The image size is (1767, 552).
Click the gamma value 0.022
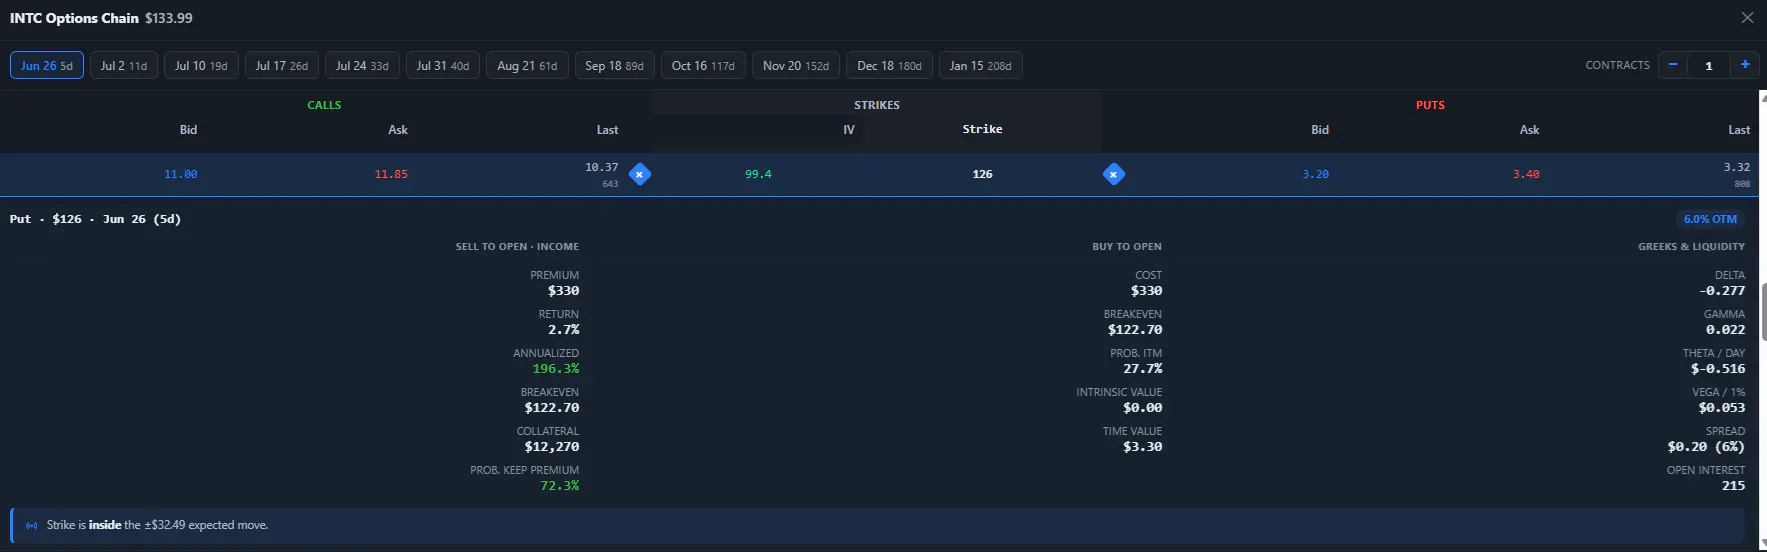[x=1726, y=330]
